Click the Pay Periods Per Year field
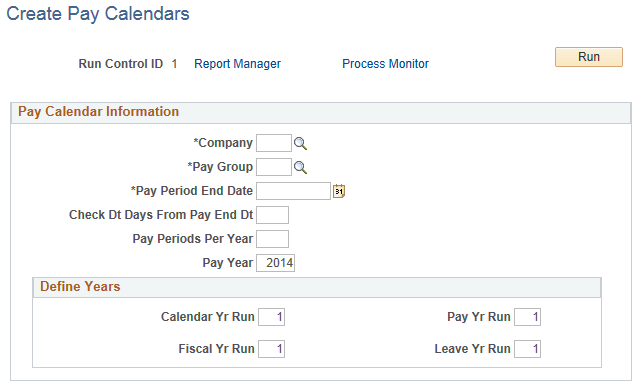The height and width of the screenshot is (386, 642). coord(272,239)
